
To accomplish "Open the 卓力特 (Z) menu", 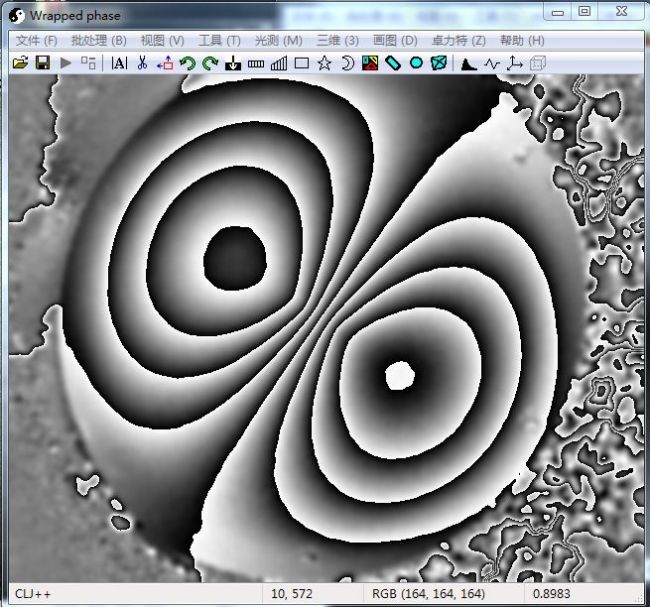I will 458,41.
